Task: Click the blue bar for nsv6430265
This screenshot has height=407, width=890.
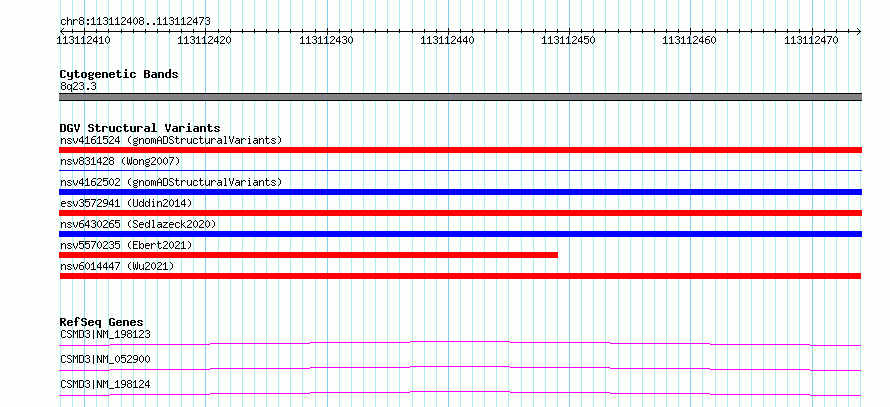Action: (x=460, y=234)
